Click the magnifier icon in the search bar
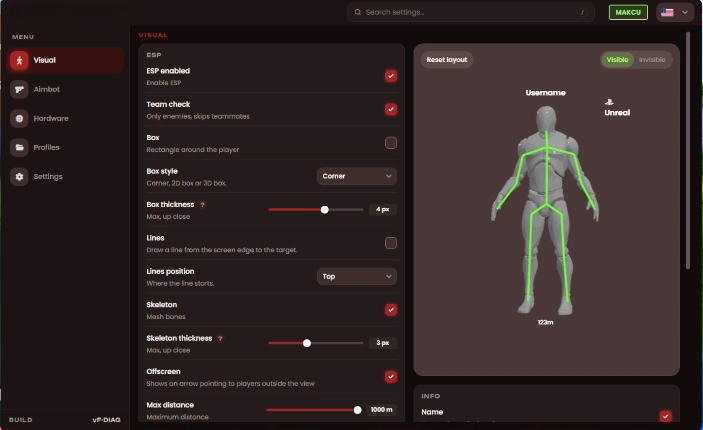 [358, 12]
